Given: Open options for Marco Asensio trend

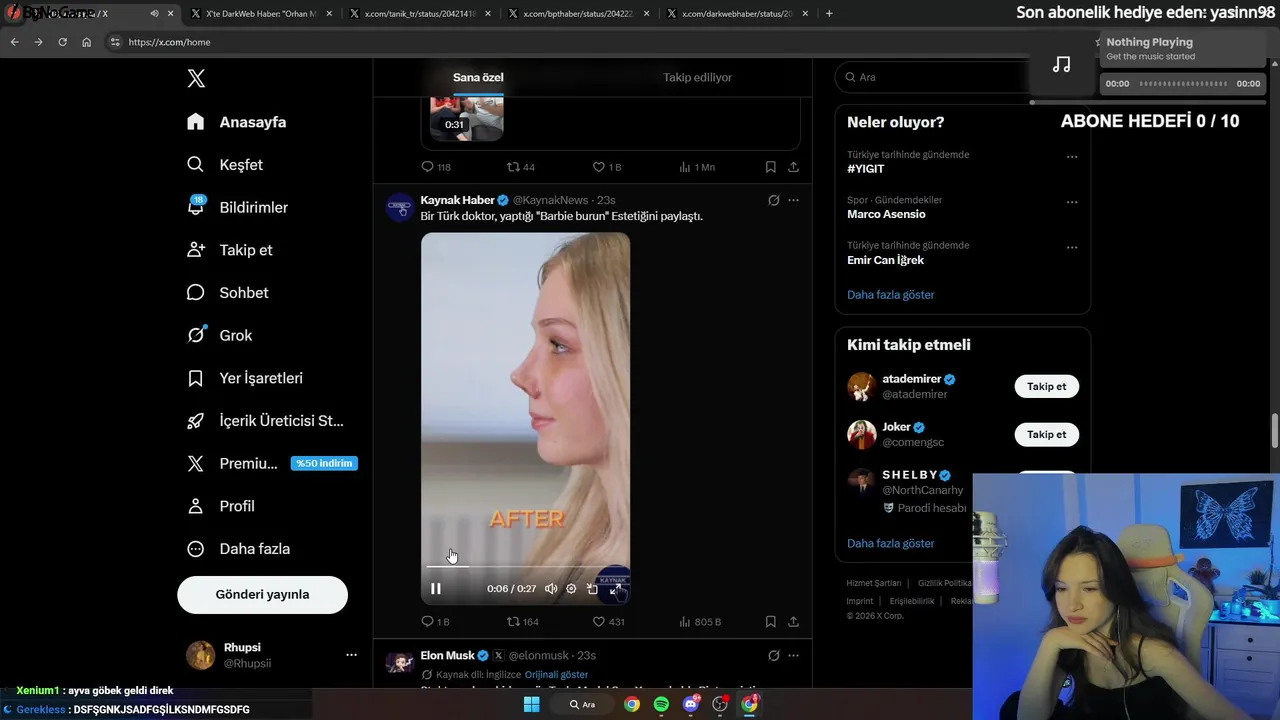Looking at the screenshot, I should click(1072, 202).
